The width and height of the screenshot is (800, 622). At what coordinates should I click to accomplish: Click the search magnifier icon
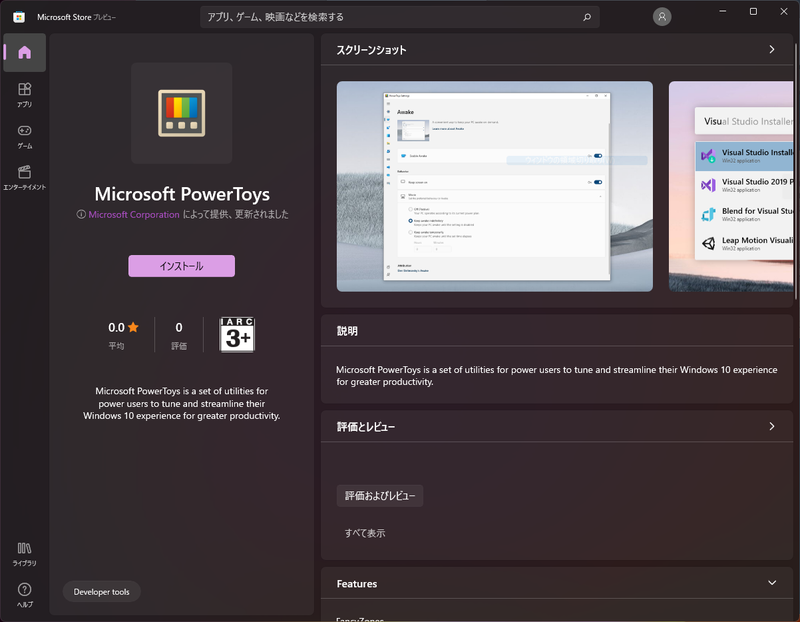point(586,17)
